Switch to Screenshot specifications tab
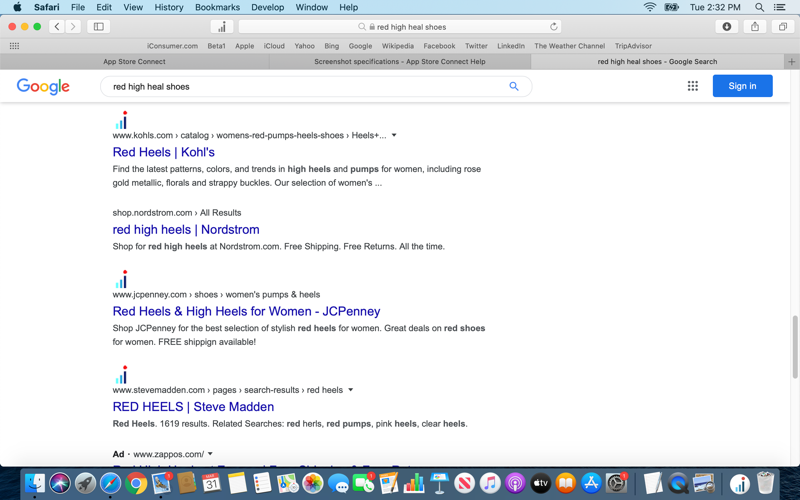Image resolution: width=800 pixels, height=500 pixels. (400, 61)
